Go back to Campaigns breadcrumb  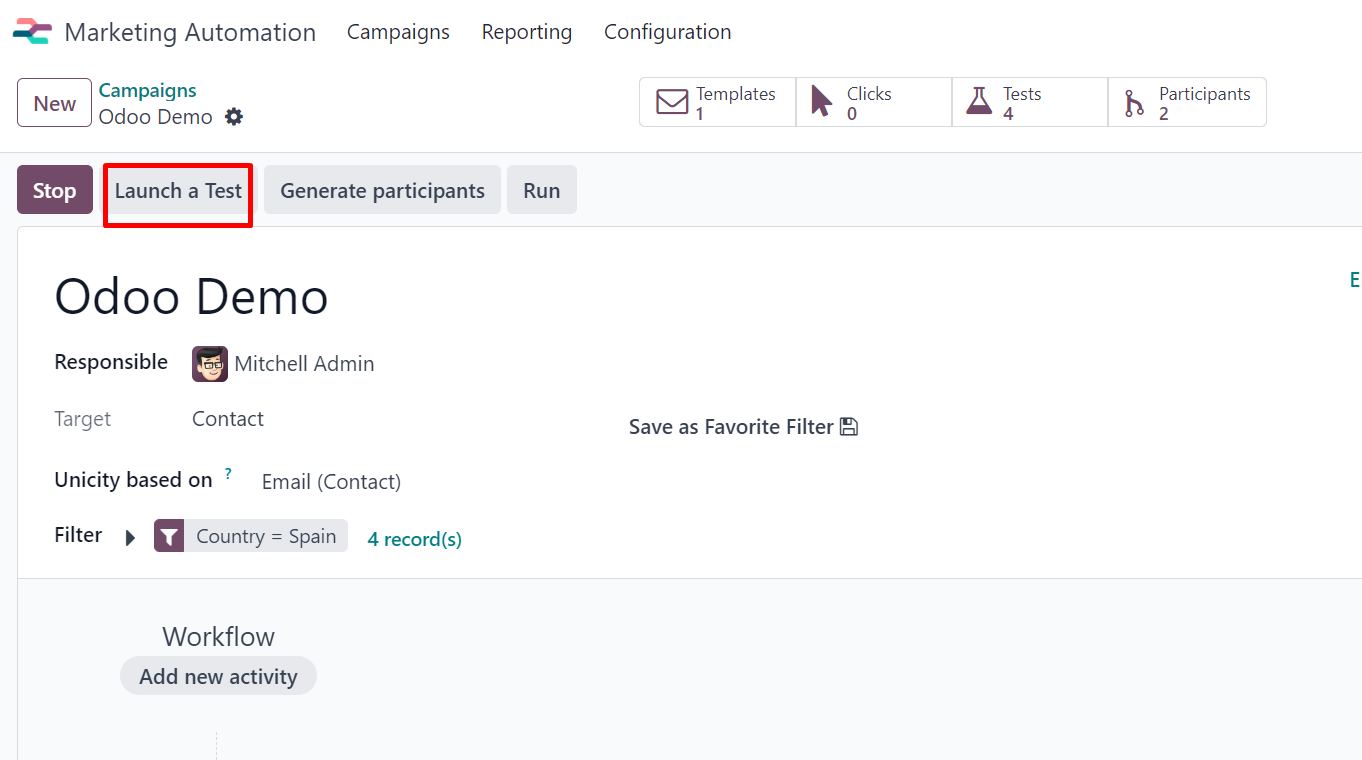(x=147, y=90)
